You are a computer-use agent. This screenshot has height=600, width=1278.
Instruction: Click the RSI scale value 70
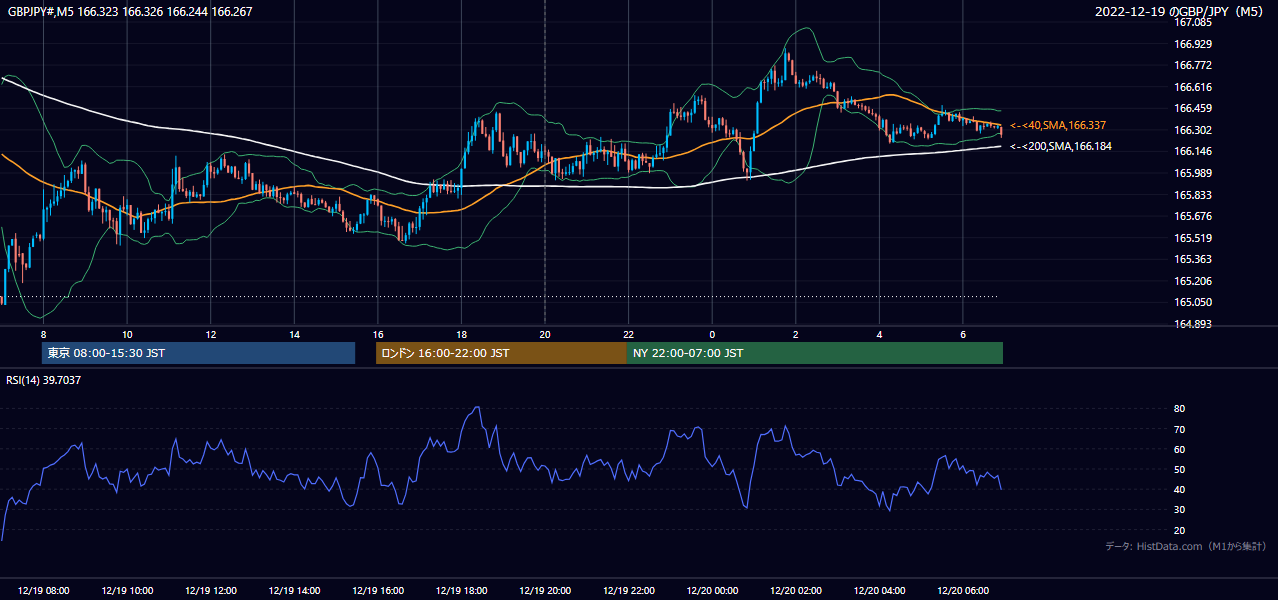click(x=1180, y=429)
